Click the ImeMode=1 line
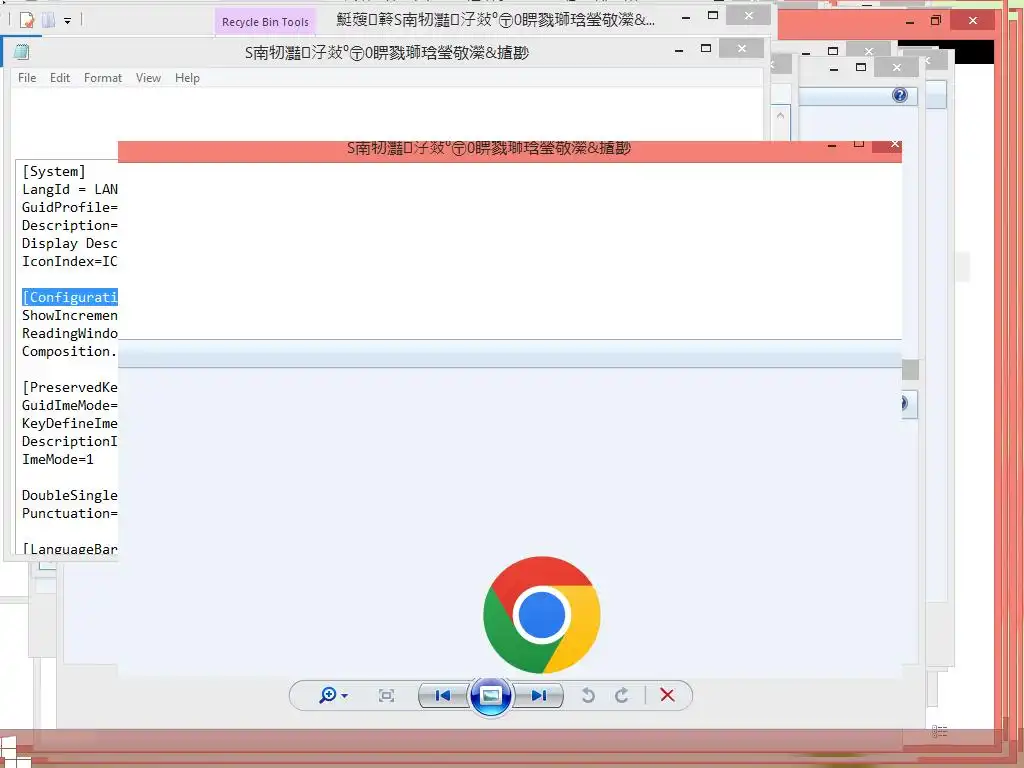The width and height of the screenshot is (1024, 768). tap(57, 459)
